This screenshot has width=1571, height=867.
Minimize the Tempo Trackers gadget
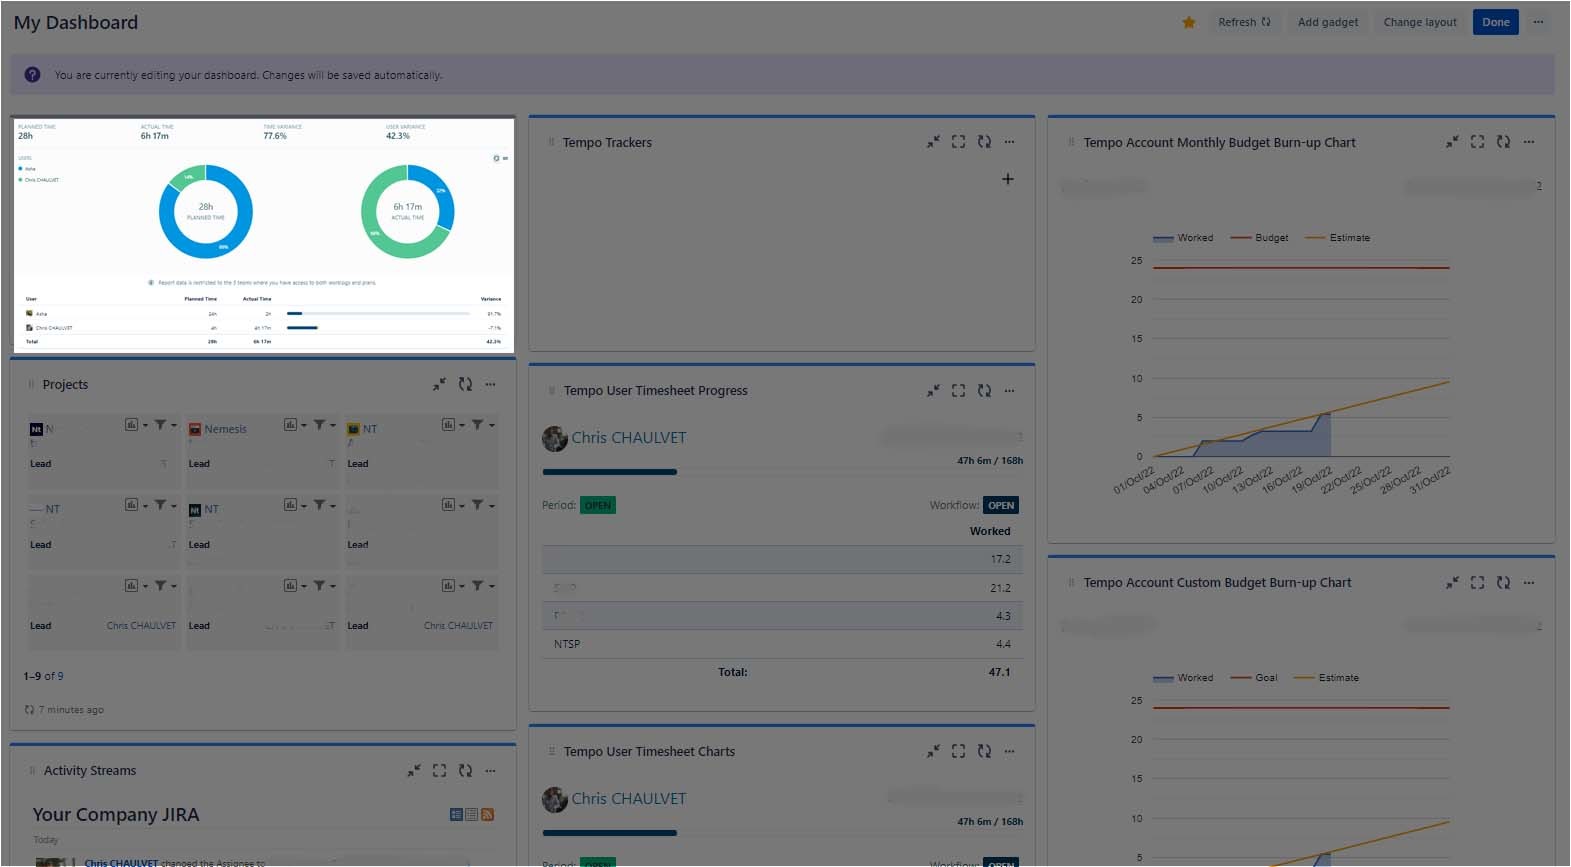pyautogui.click(x=932, y=142)
